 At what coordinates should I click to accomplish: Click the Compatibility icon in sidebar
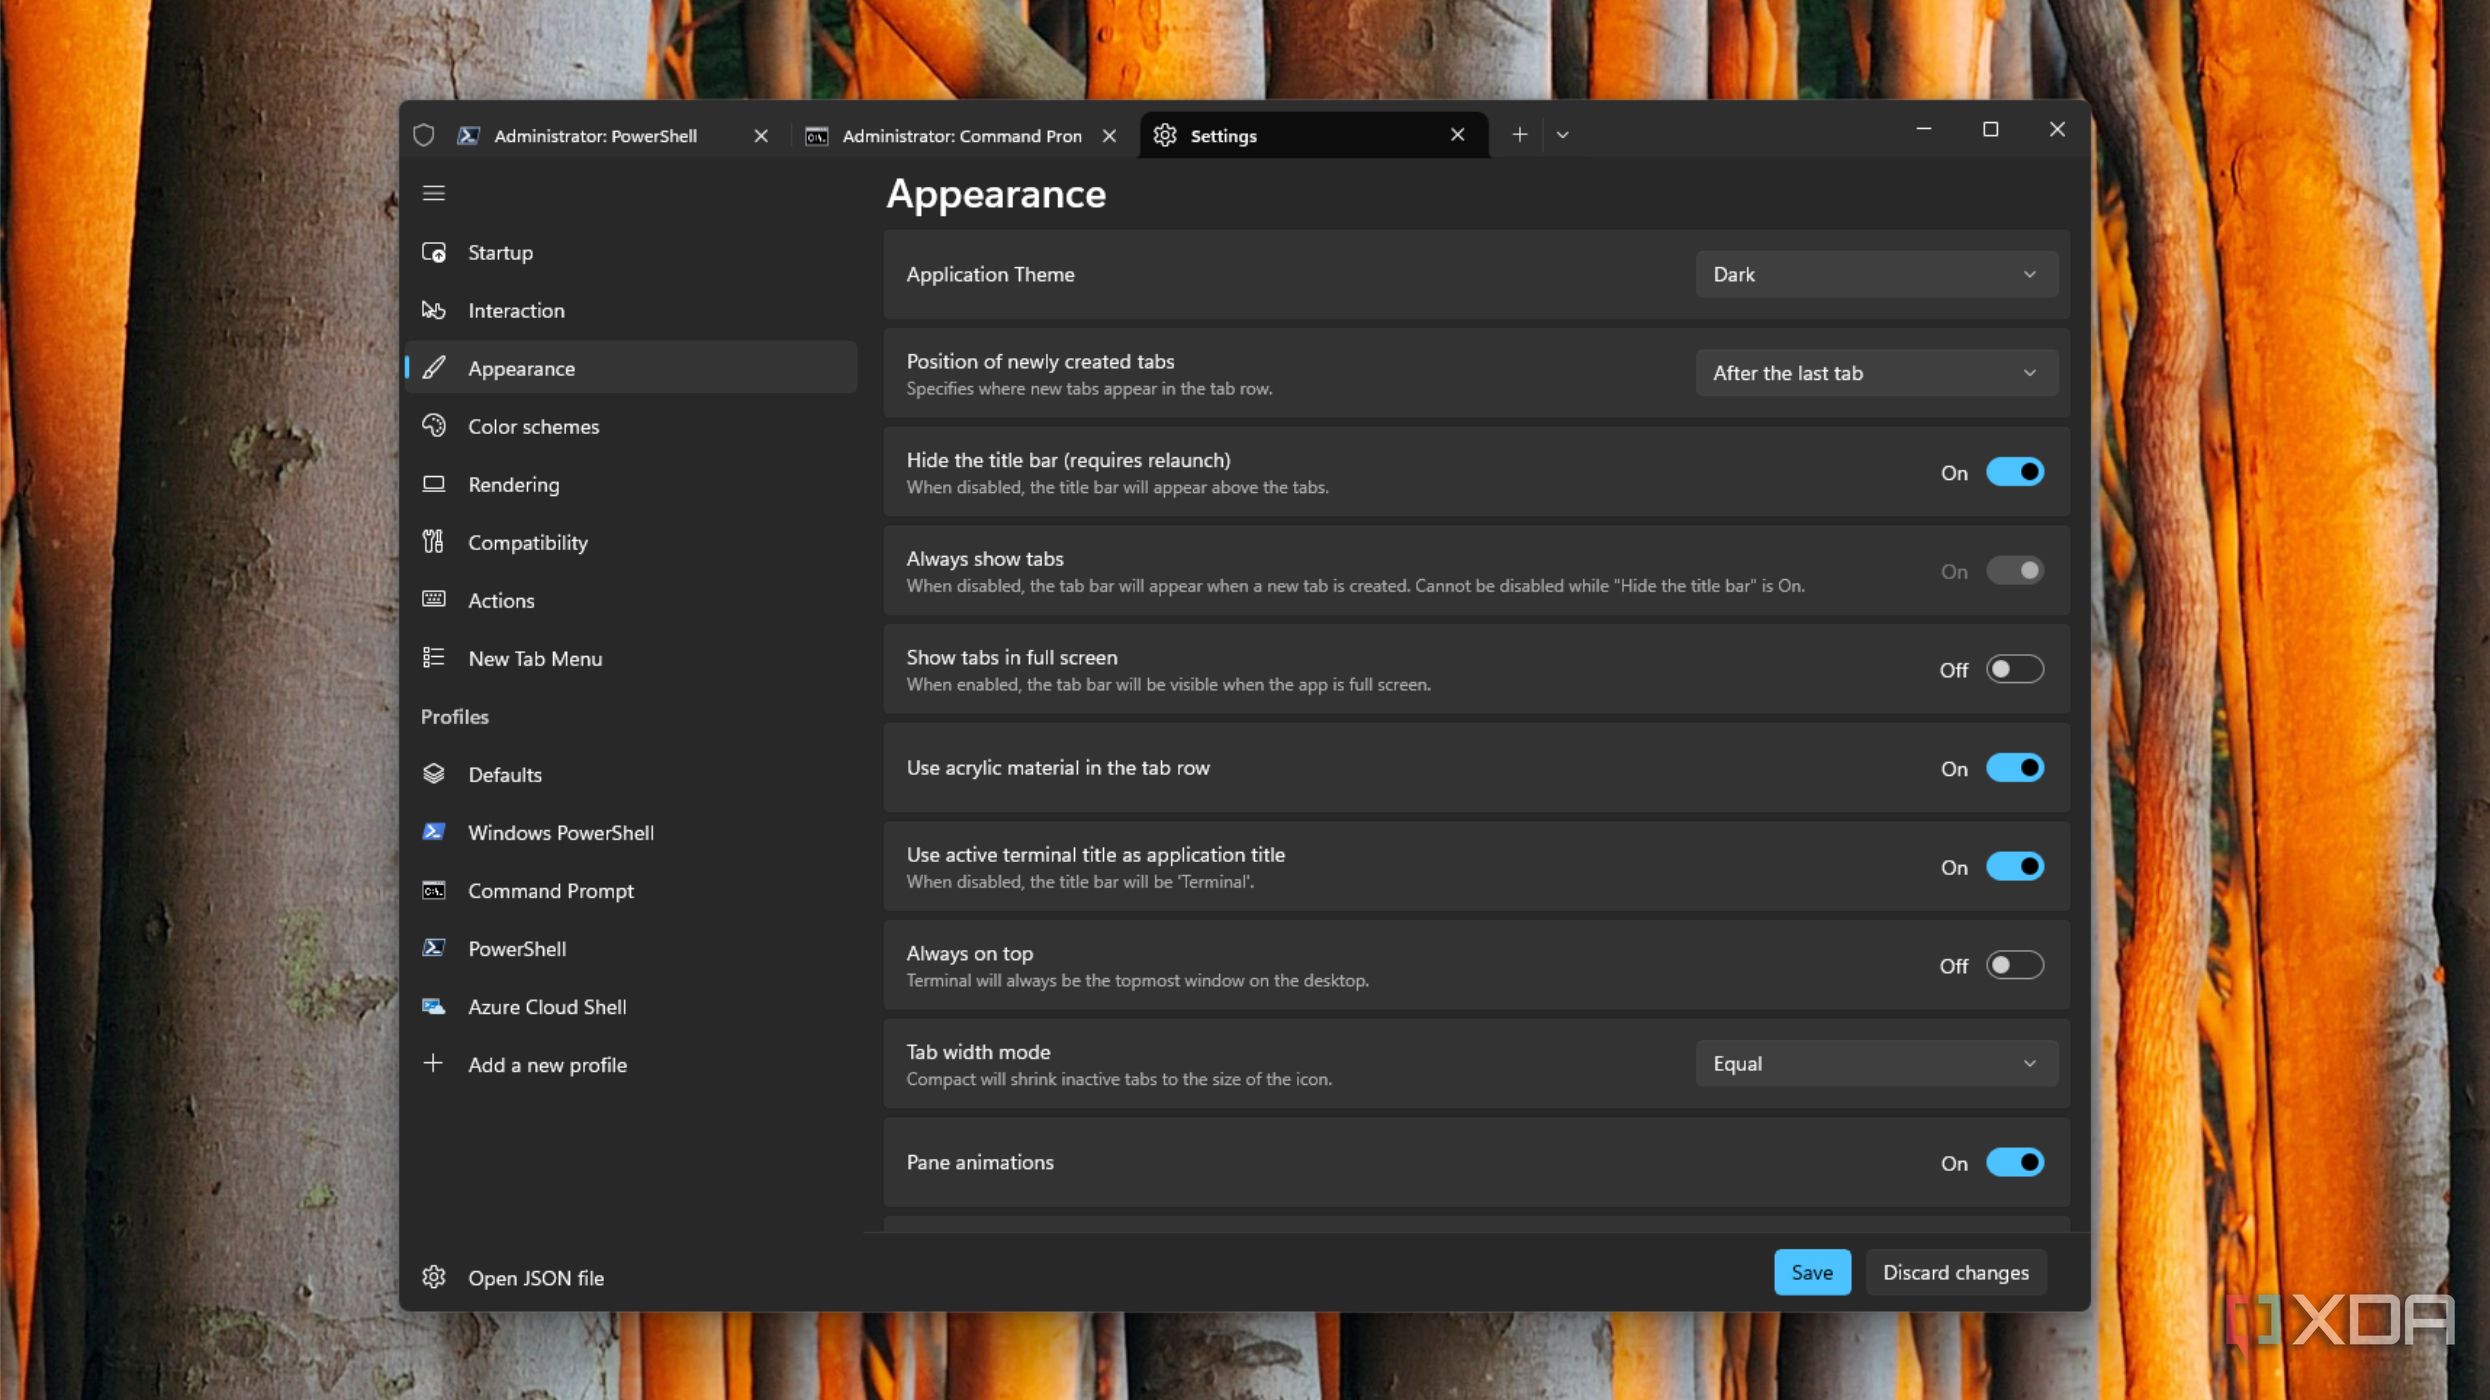(x=433, y=542)
